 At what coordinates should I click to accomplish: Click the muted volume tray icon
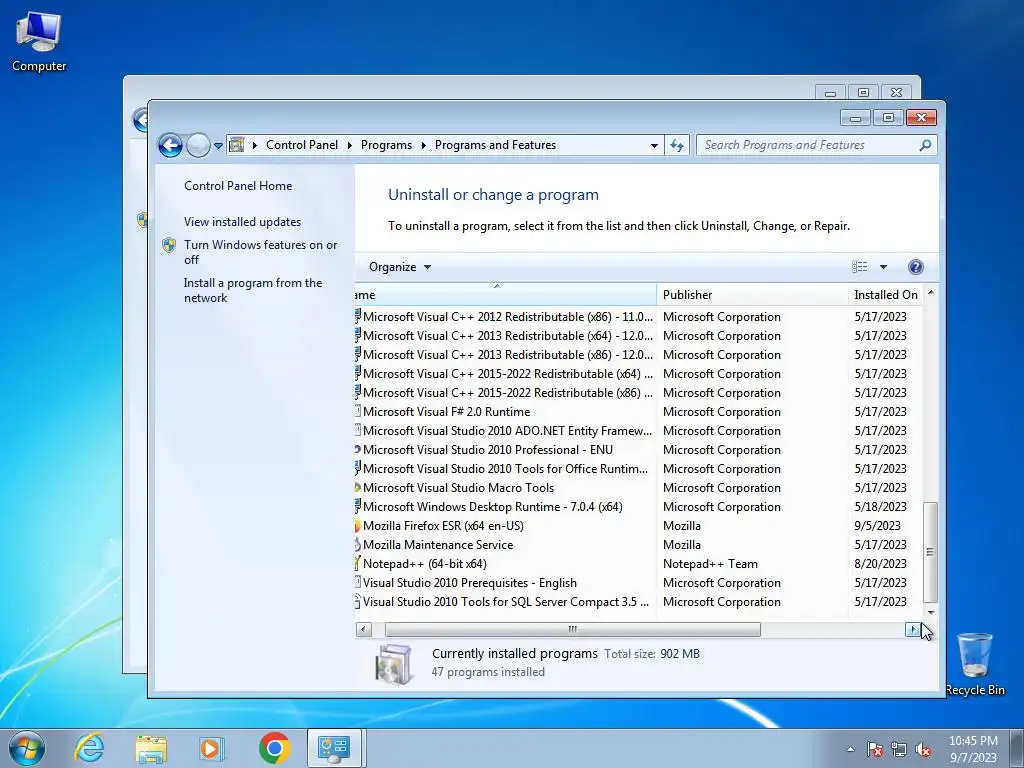[x=923, y=750]
